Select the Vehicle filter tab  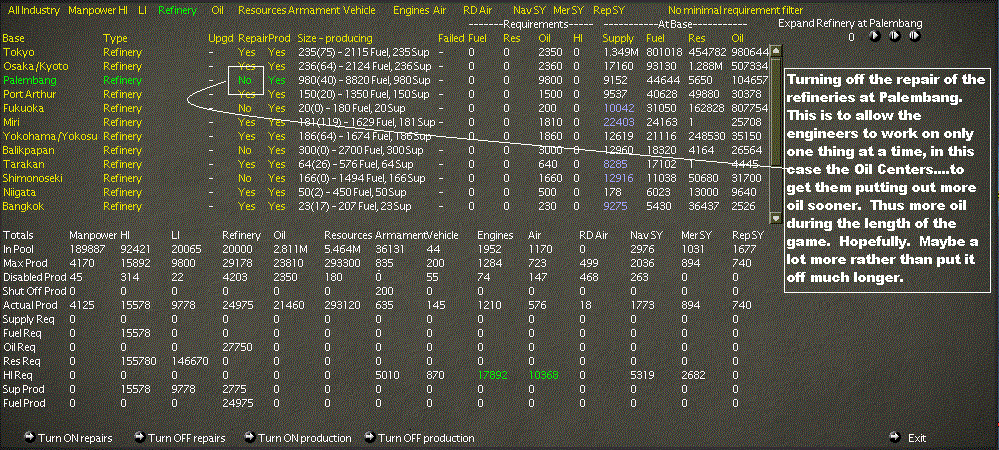359,10
